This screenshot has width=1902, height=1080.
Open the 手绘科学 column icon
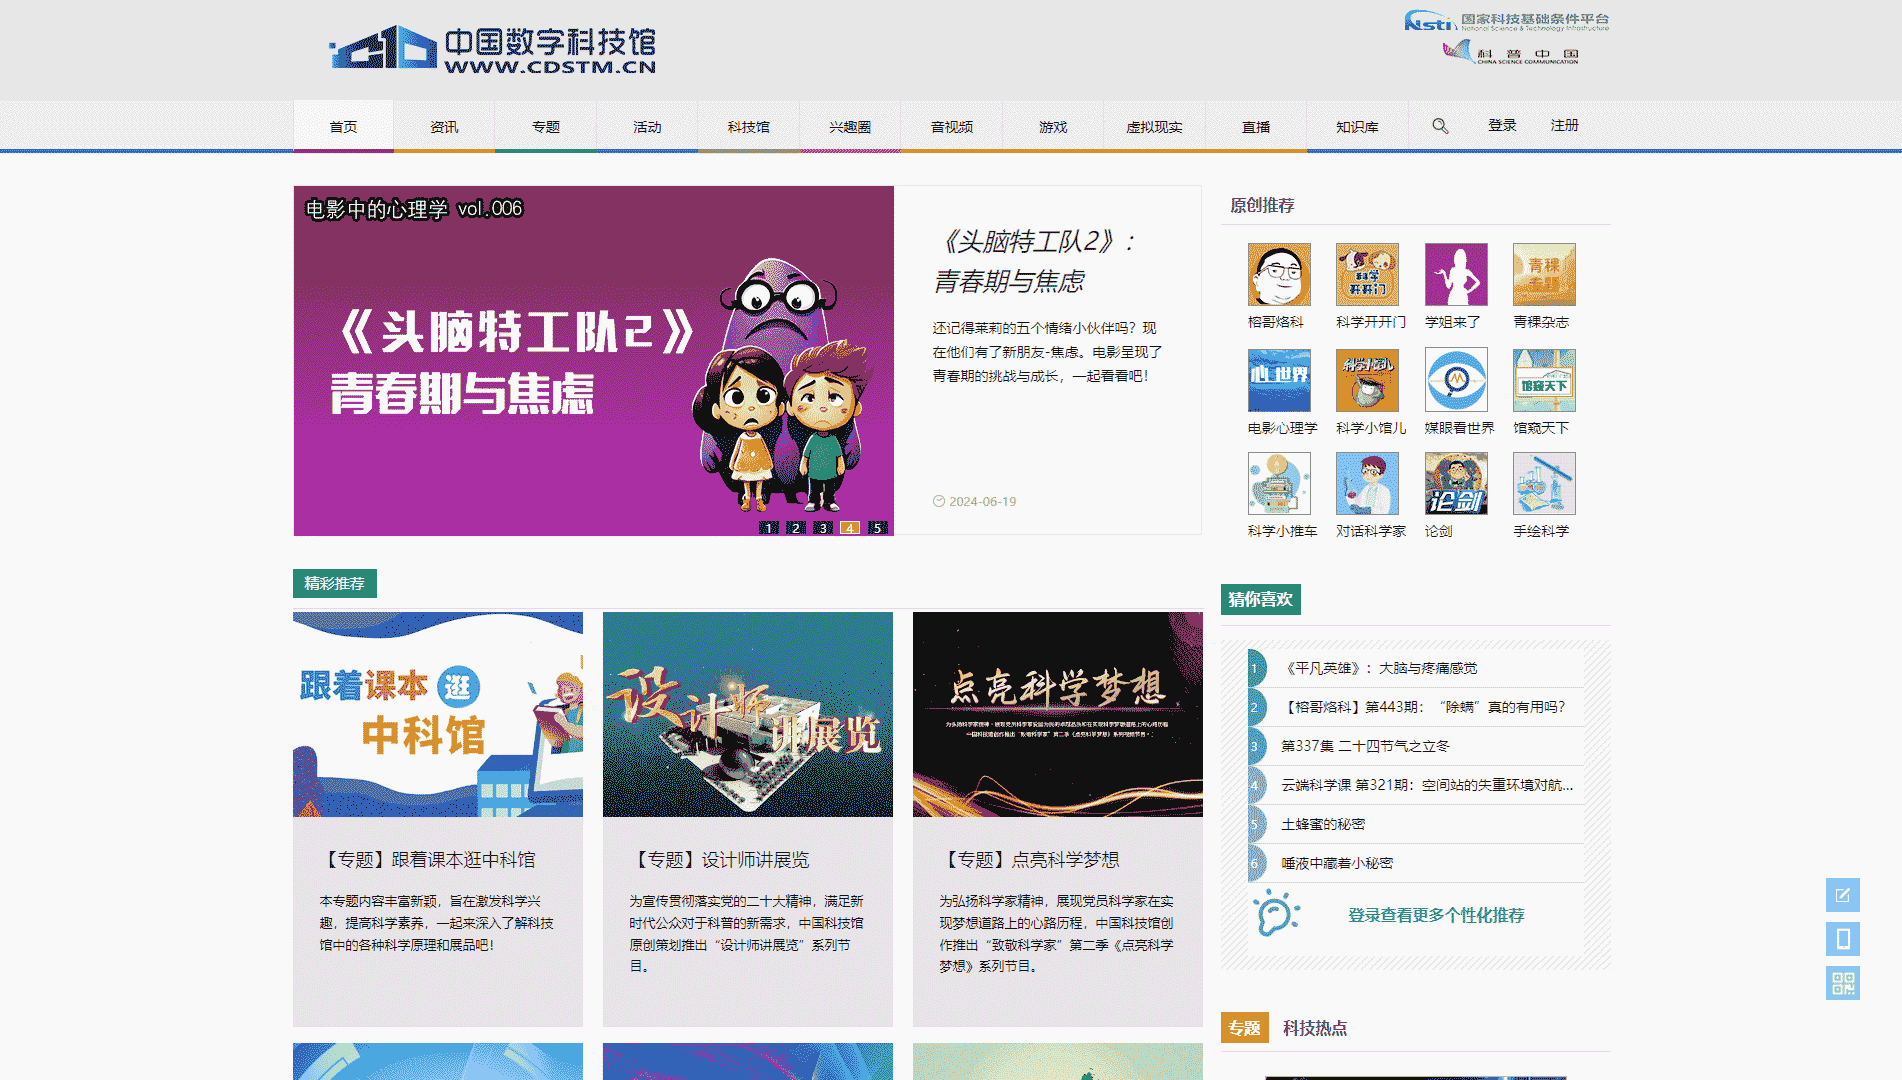point(1544,483)
